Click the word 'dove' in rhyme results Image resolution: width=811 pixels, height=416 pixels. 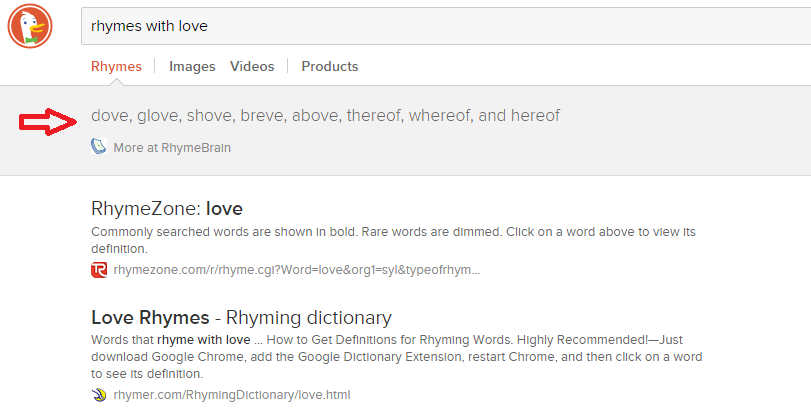pos(110,116)
